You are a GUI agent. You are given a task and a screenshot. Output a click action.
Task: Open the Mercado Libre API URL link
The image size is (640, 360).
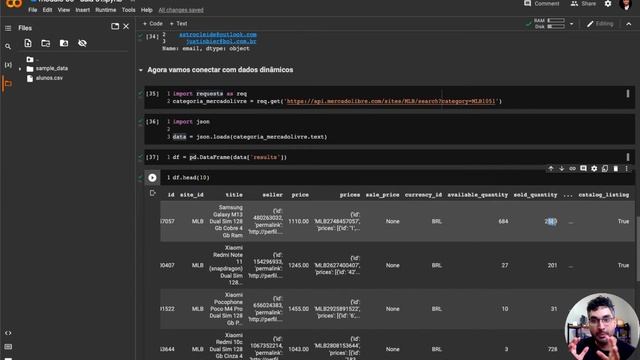coord(391,101)
